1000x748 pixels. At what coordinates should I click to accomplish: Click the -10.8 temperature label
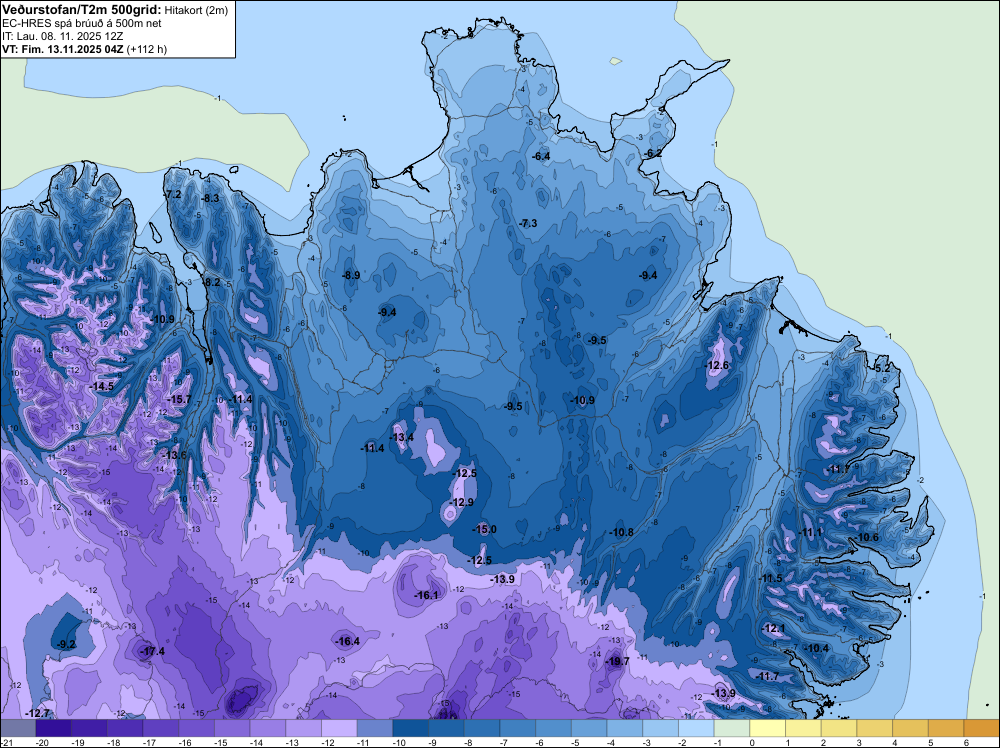[x=621, y=532]
